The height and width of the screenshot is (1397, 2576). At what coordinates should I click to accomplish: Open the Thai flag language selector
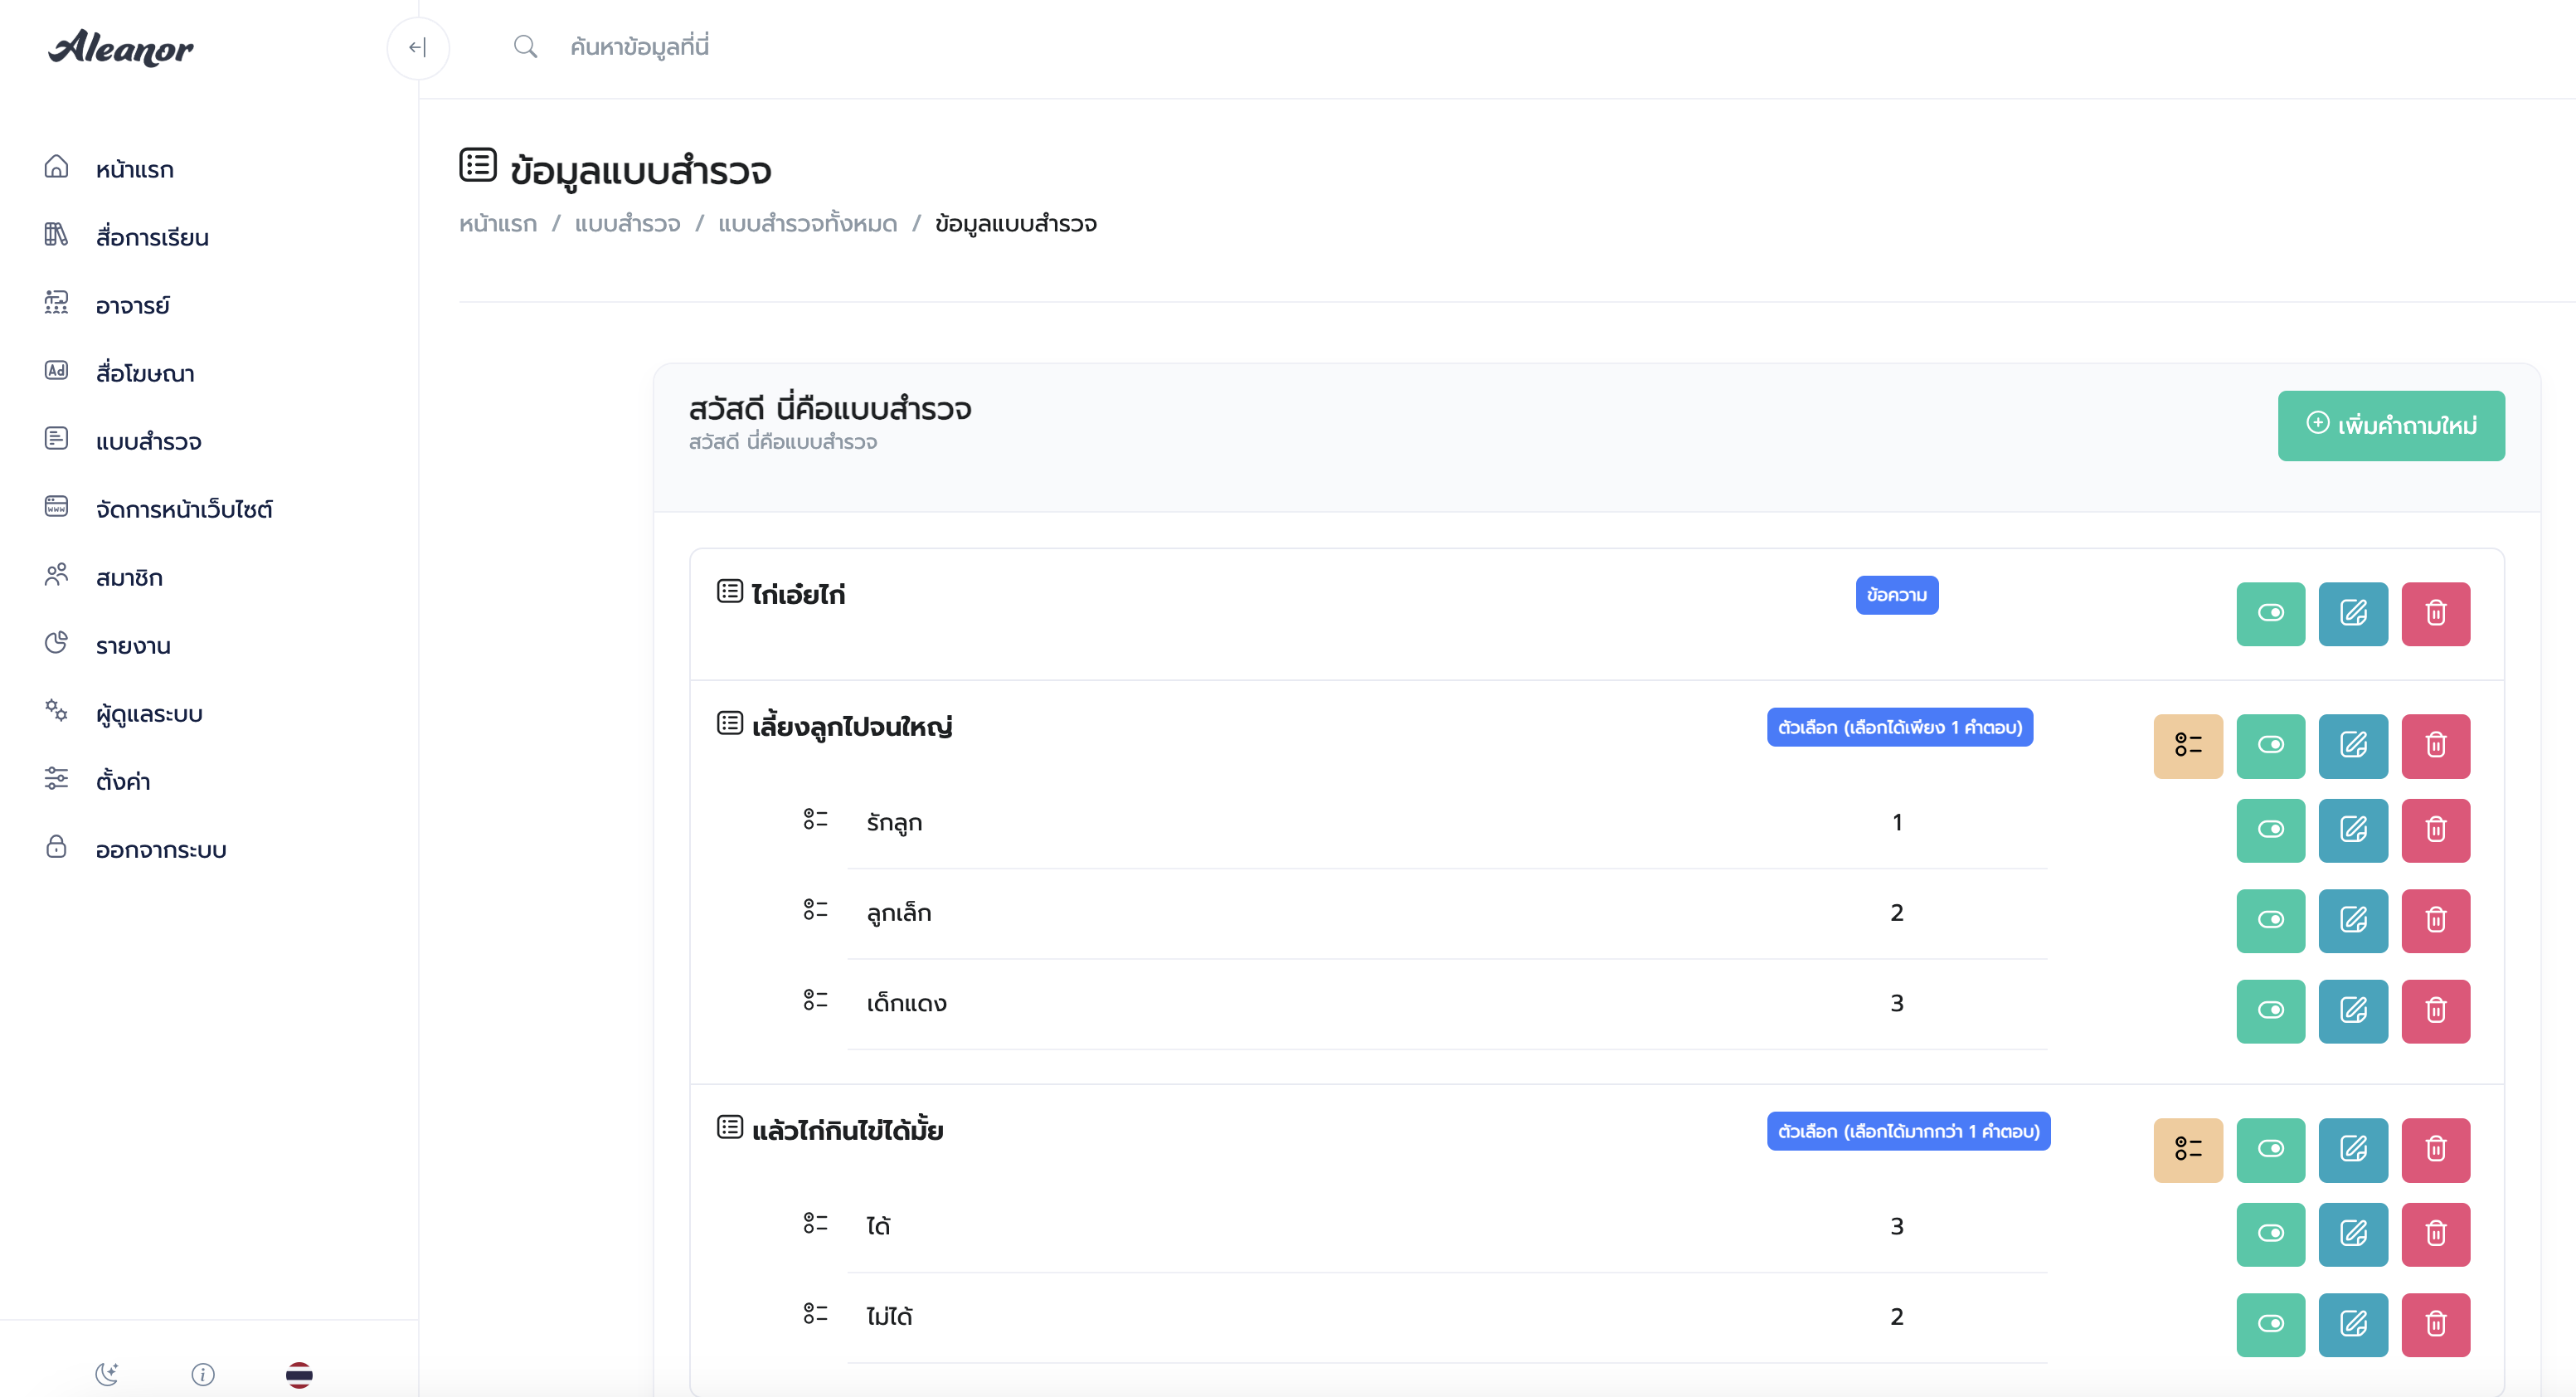299,1374
